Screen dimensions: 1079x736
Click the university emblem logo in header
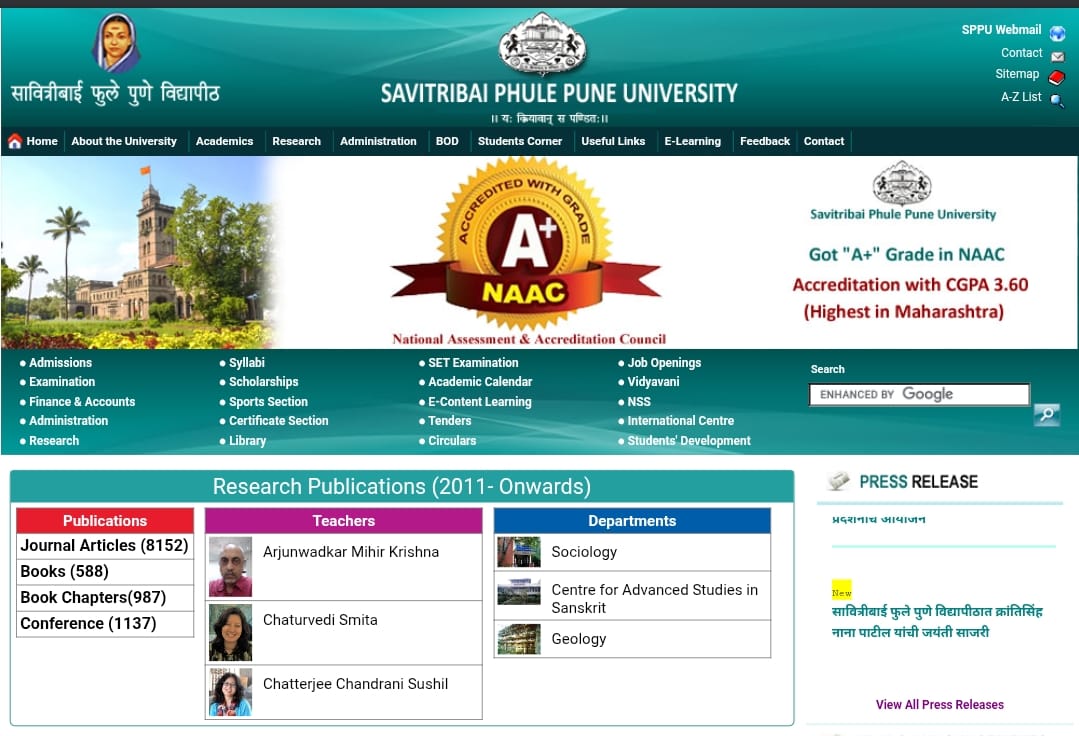(542, 45)
